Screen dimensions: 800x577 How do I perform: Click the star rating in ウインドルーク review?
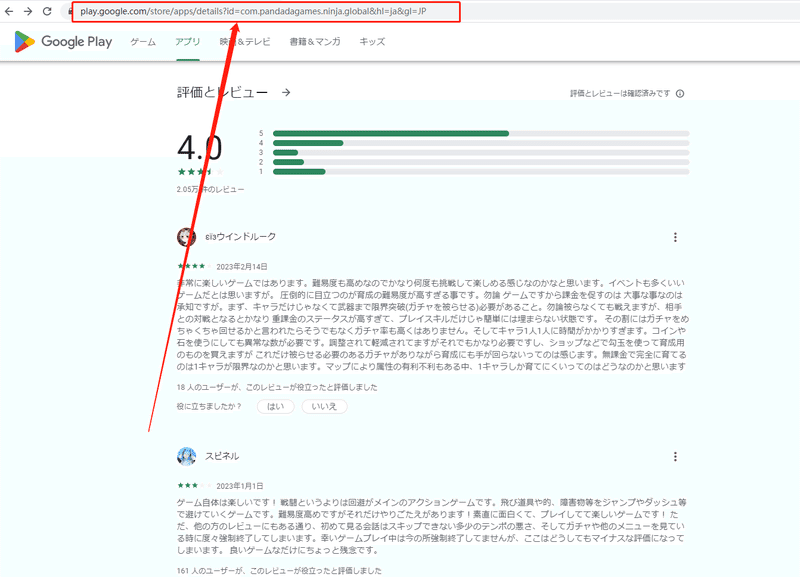pos(194,266)
